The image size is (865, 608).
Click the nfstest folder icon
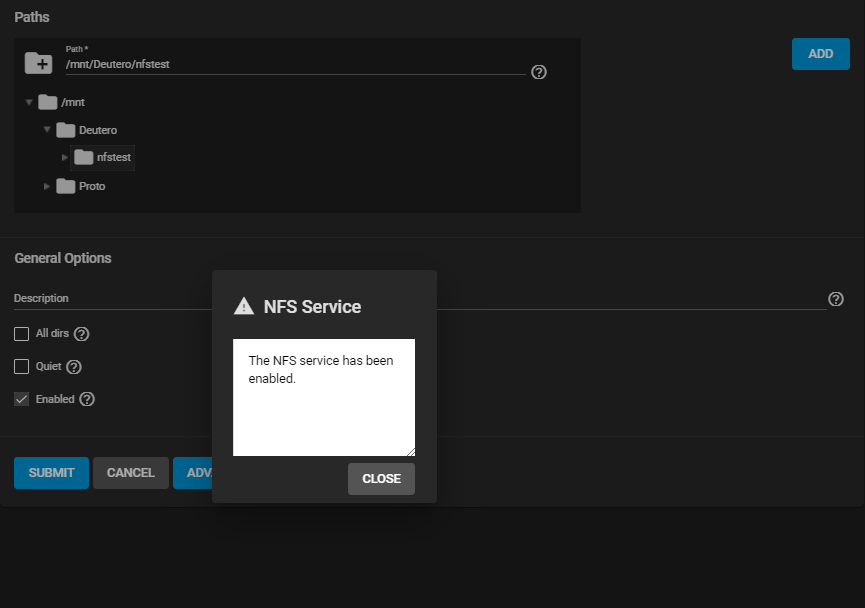tap(84, 157)
